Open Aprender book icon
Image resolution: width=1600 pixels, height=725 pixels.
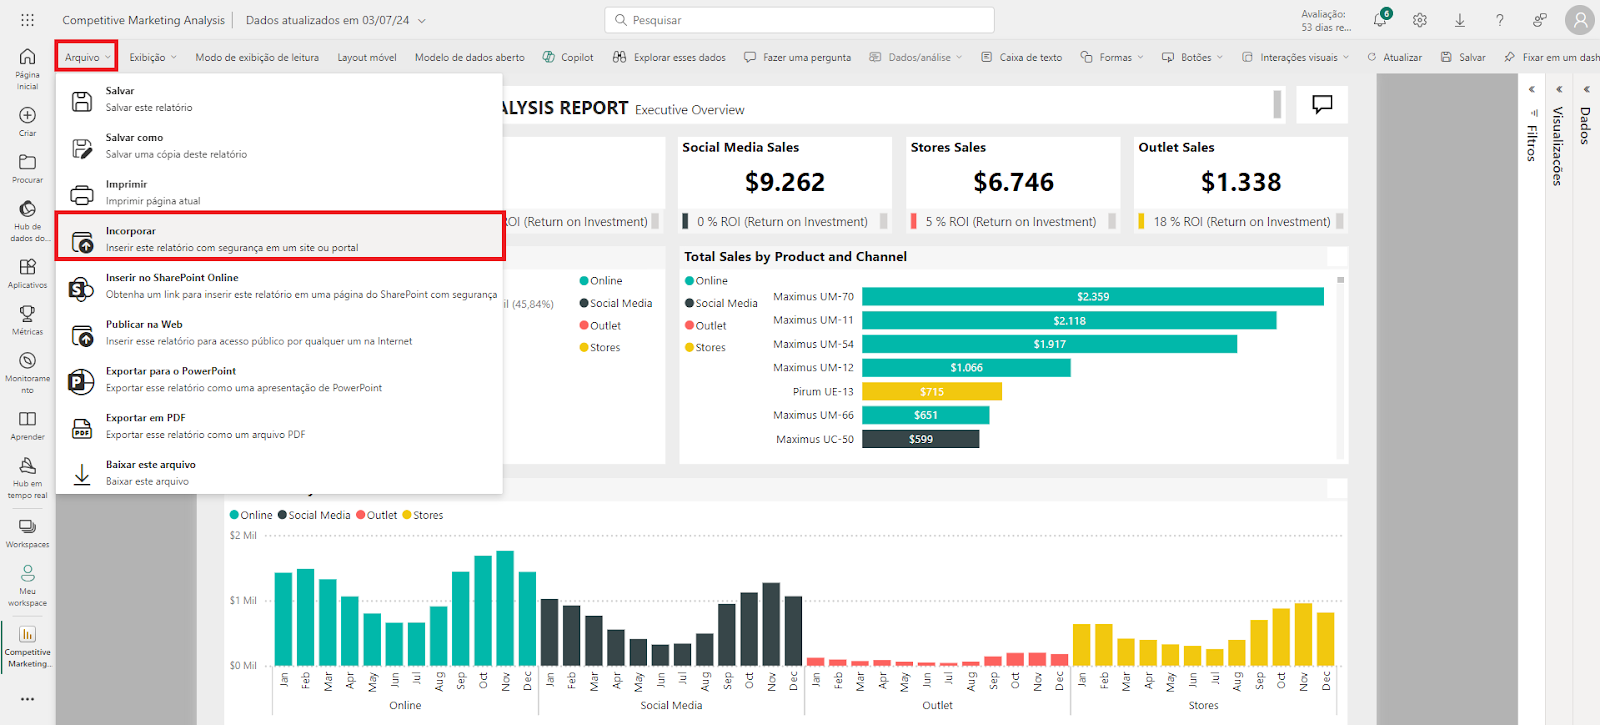pos(27,425)
